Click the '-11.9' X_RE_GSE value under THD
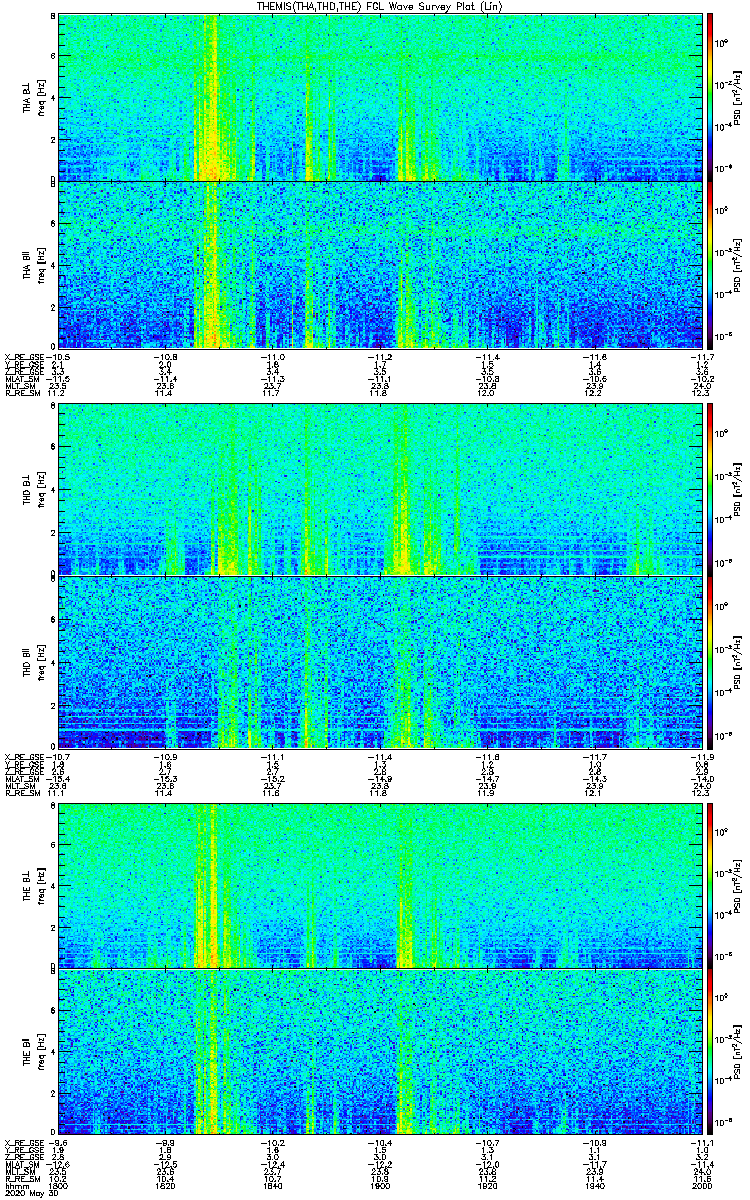750x1200 pixels. pyautogui.click(x=703, y=757)
